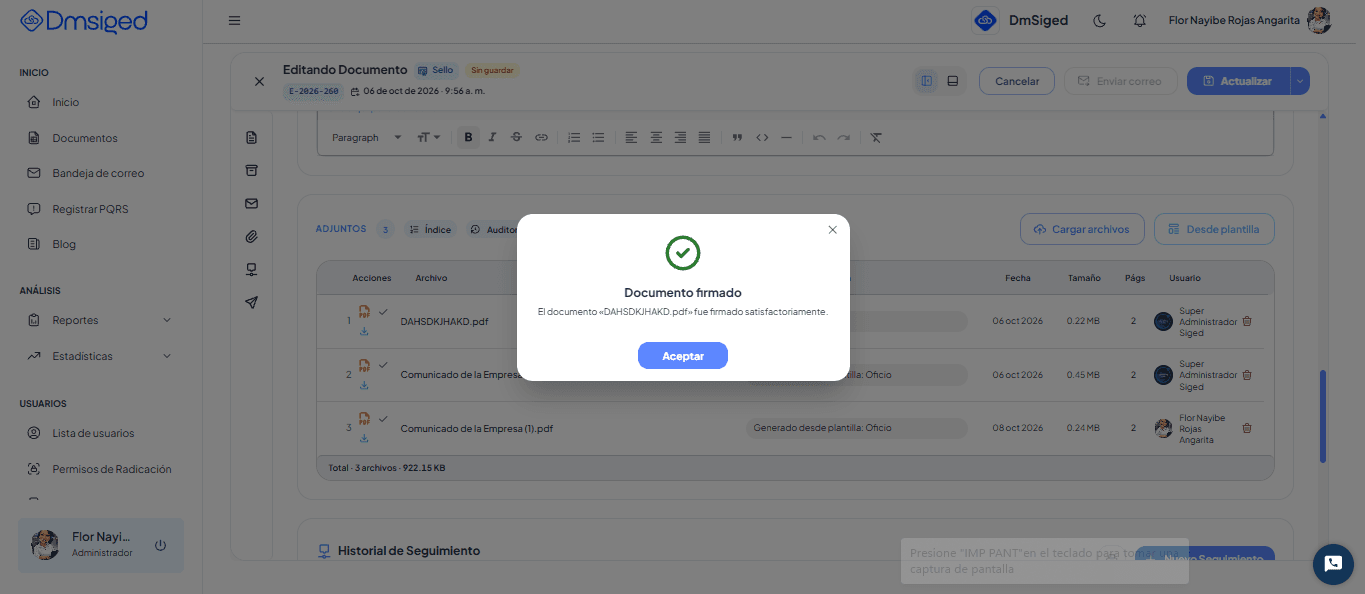Click the Sello badge

[436, 70]
